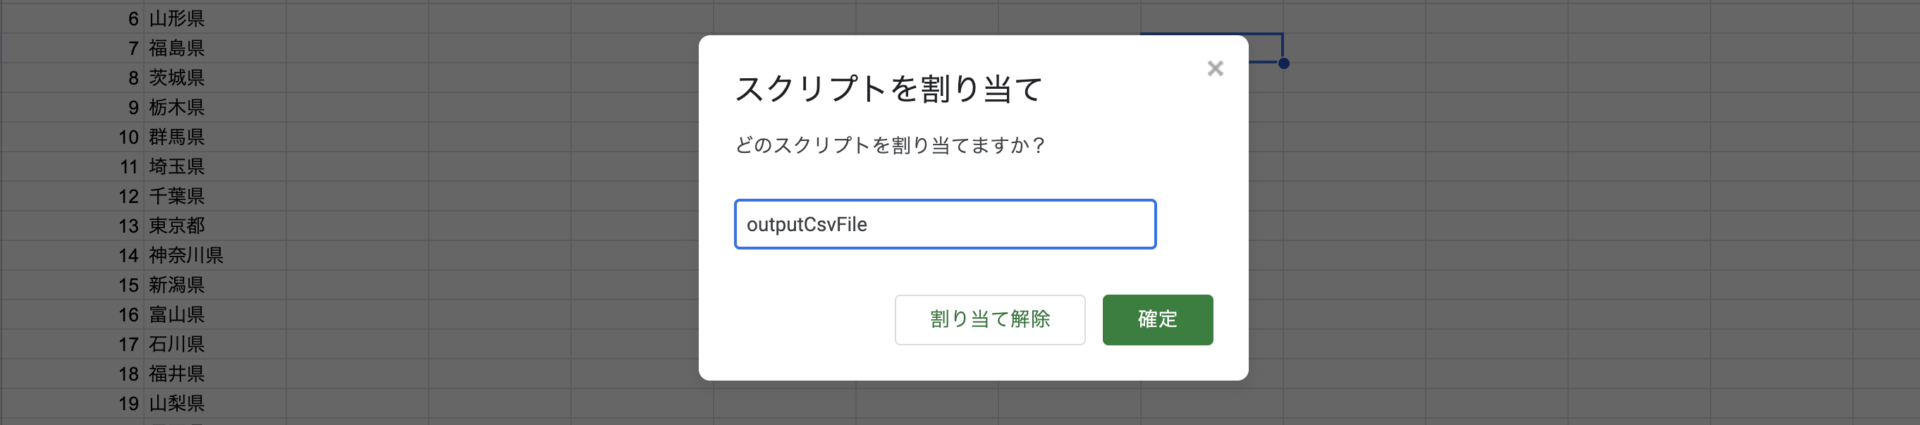Viewport: 1920px width, 425px height.
Task: Click the 山梨県 cell
Action: [x=177, y=404]
